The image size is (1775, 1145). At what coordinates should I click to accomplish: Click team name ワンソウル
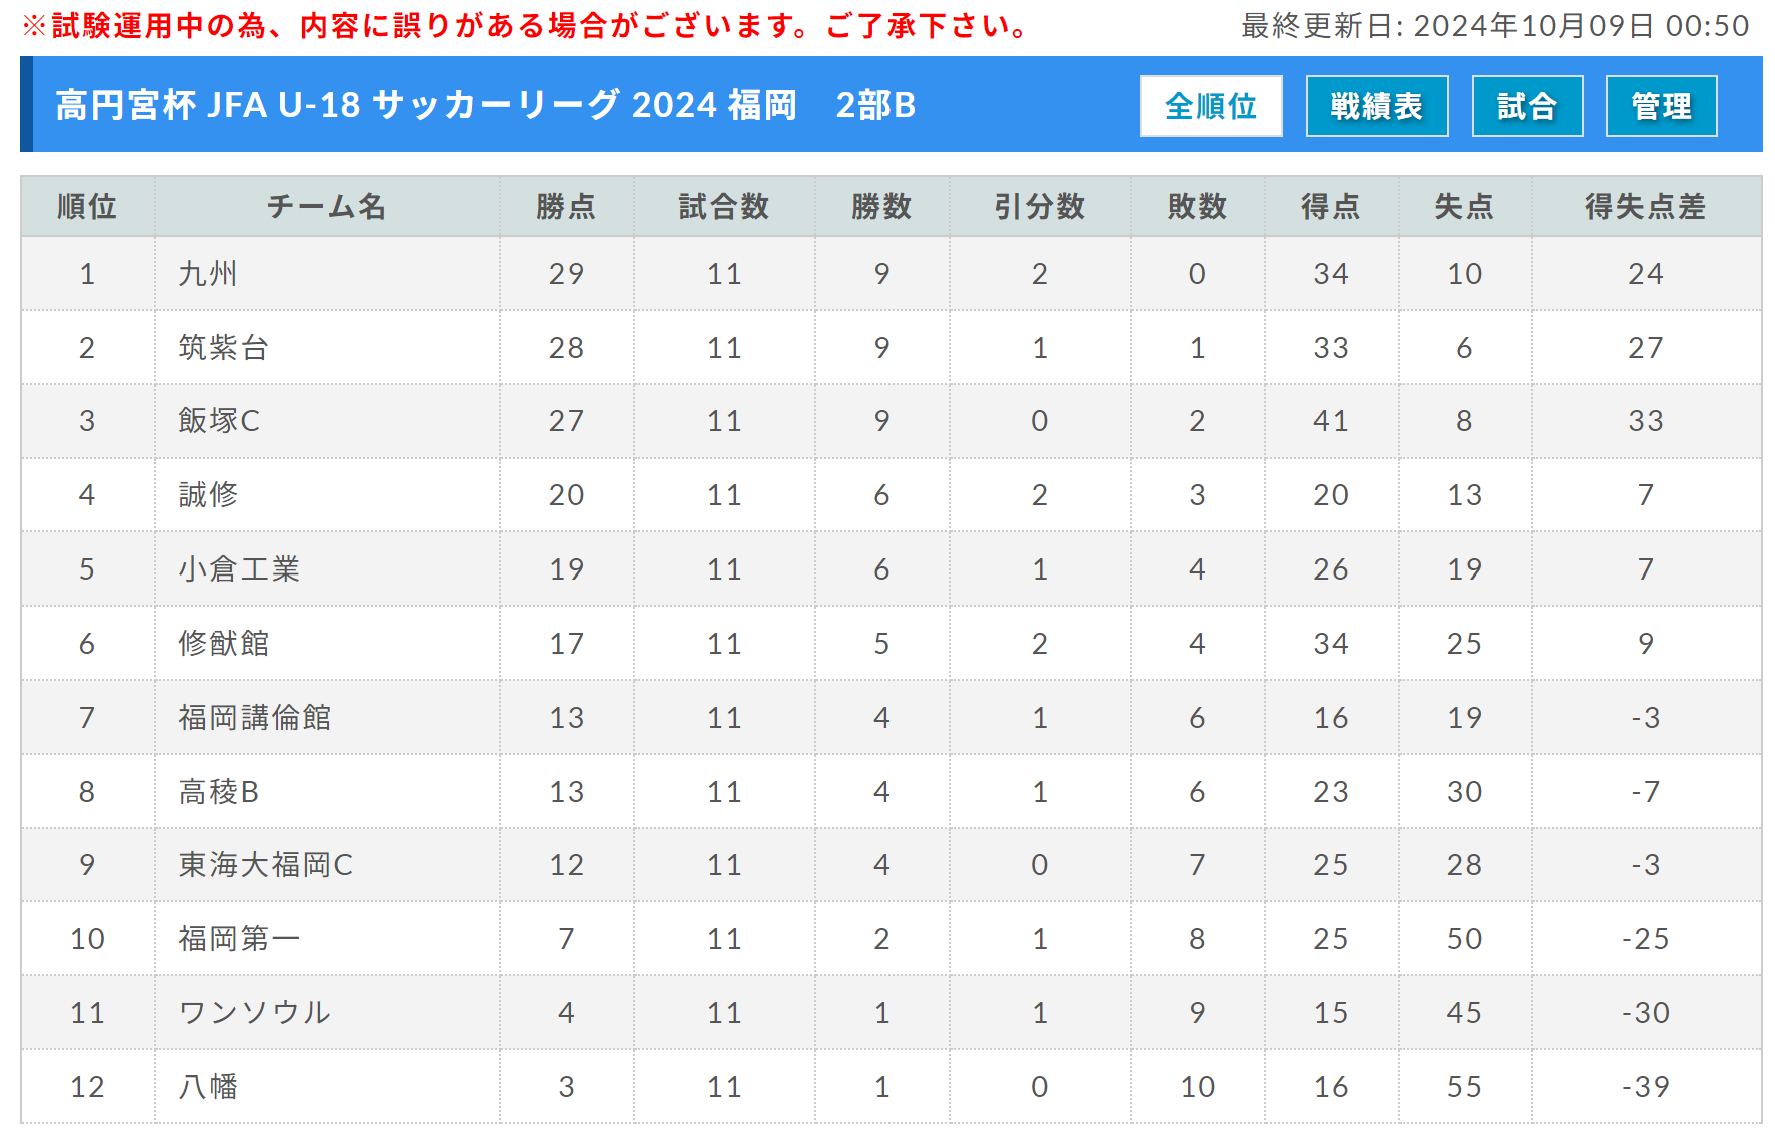tap(254, 1012)
